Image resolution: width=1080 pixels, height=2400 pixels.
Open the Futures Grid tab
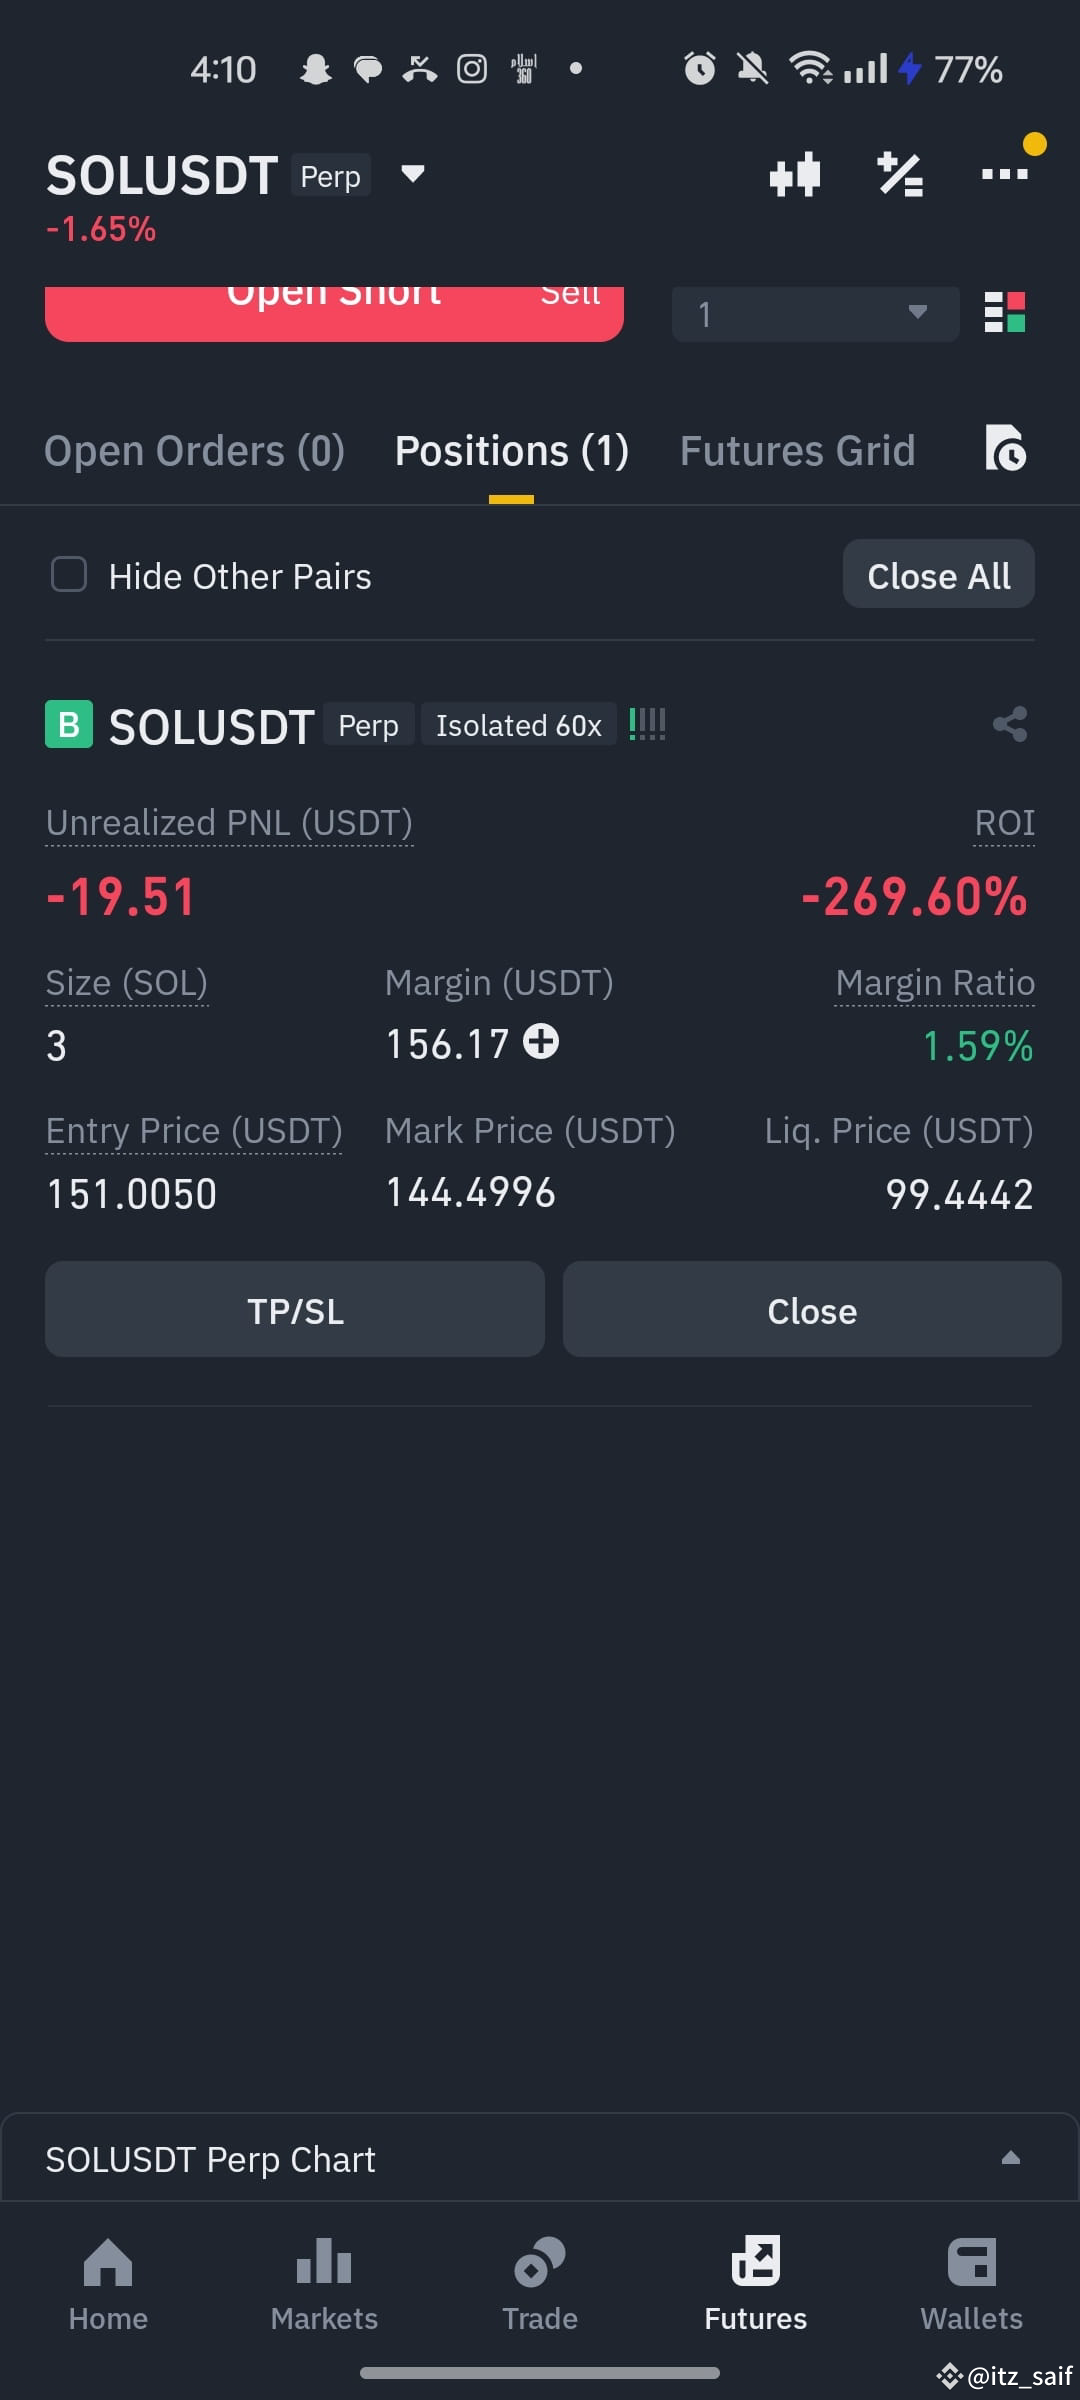(x=797, y=450)
